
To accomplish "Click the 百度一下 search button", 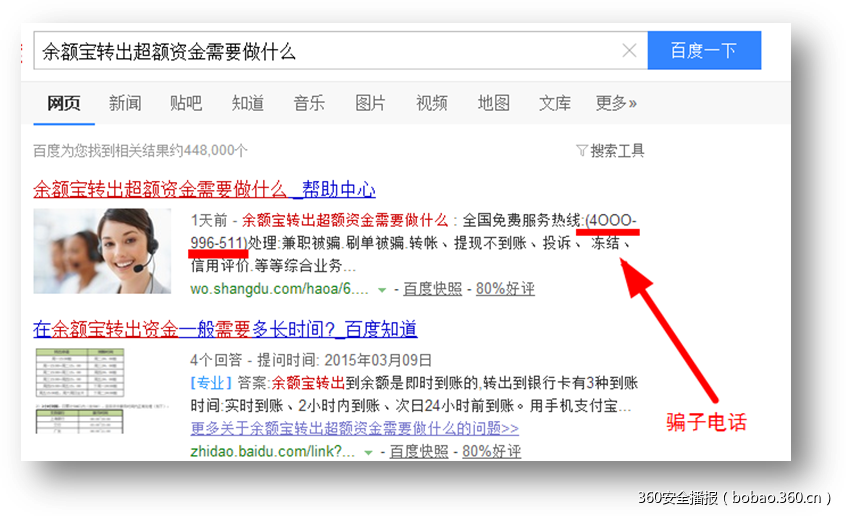I will click(704, 50).
